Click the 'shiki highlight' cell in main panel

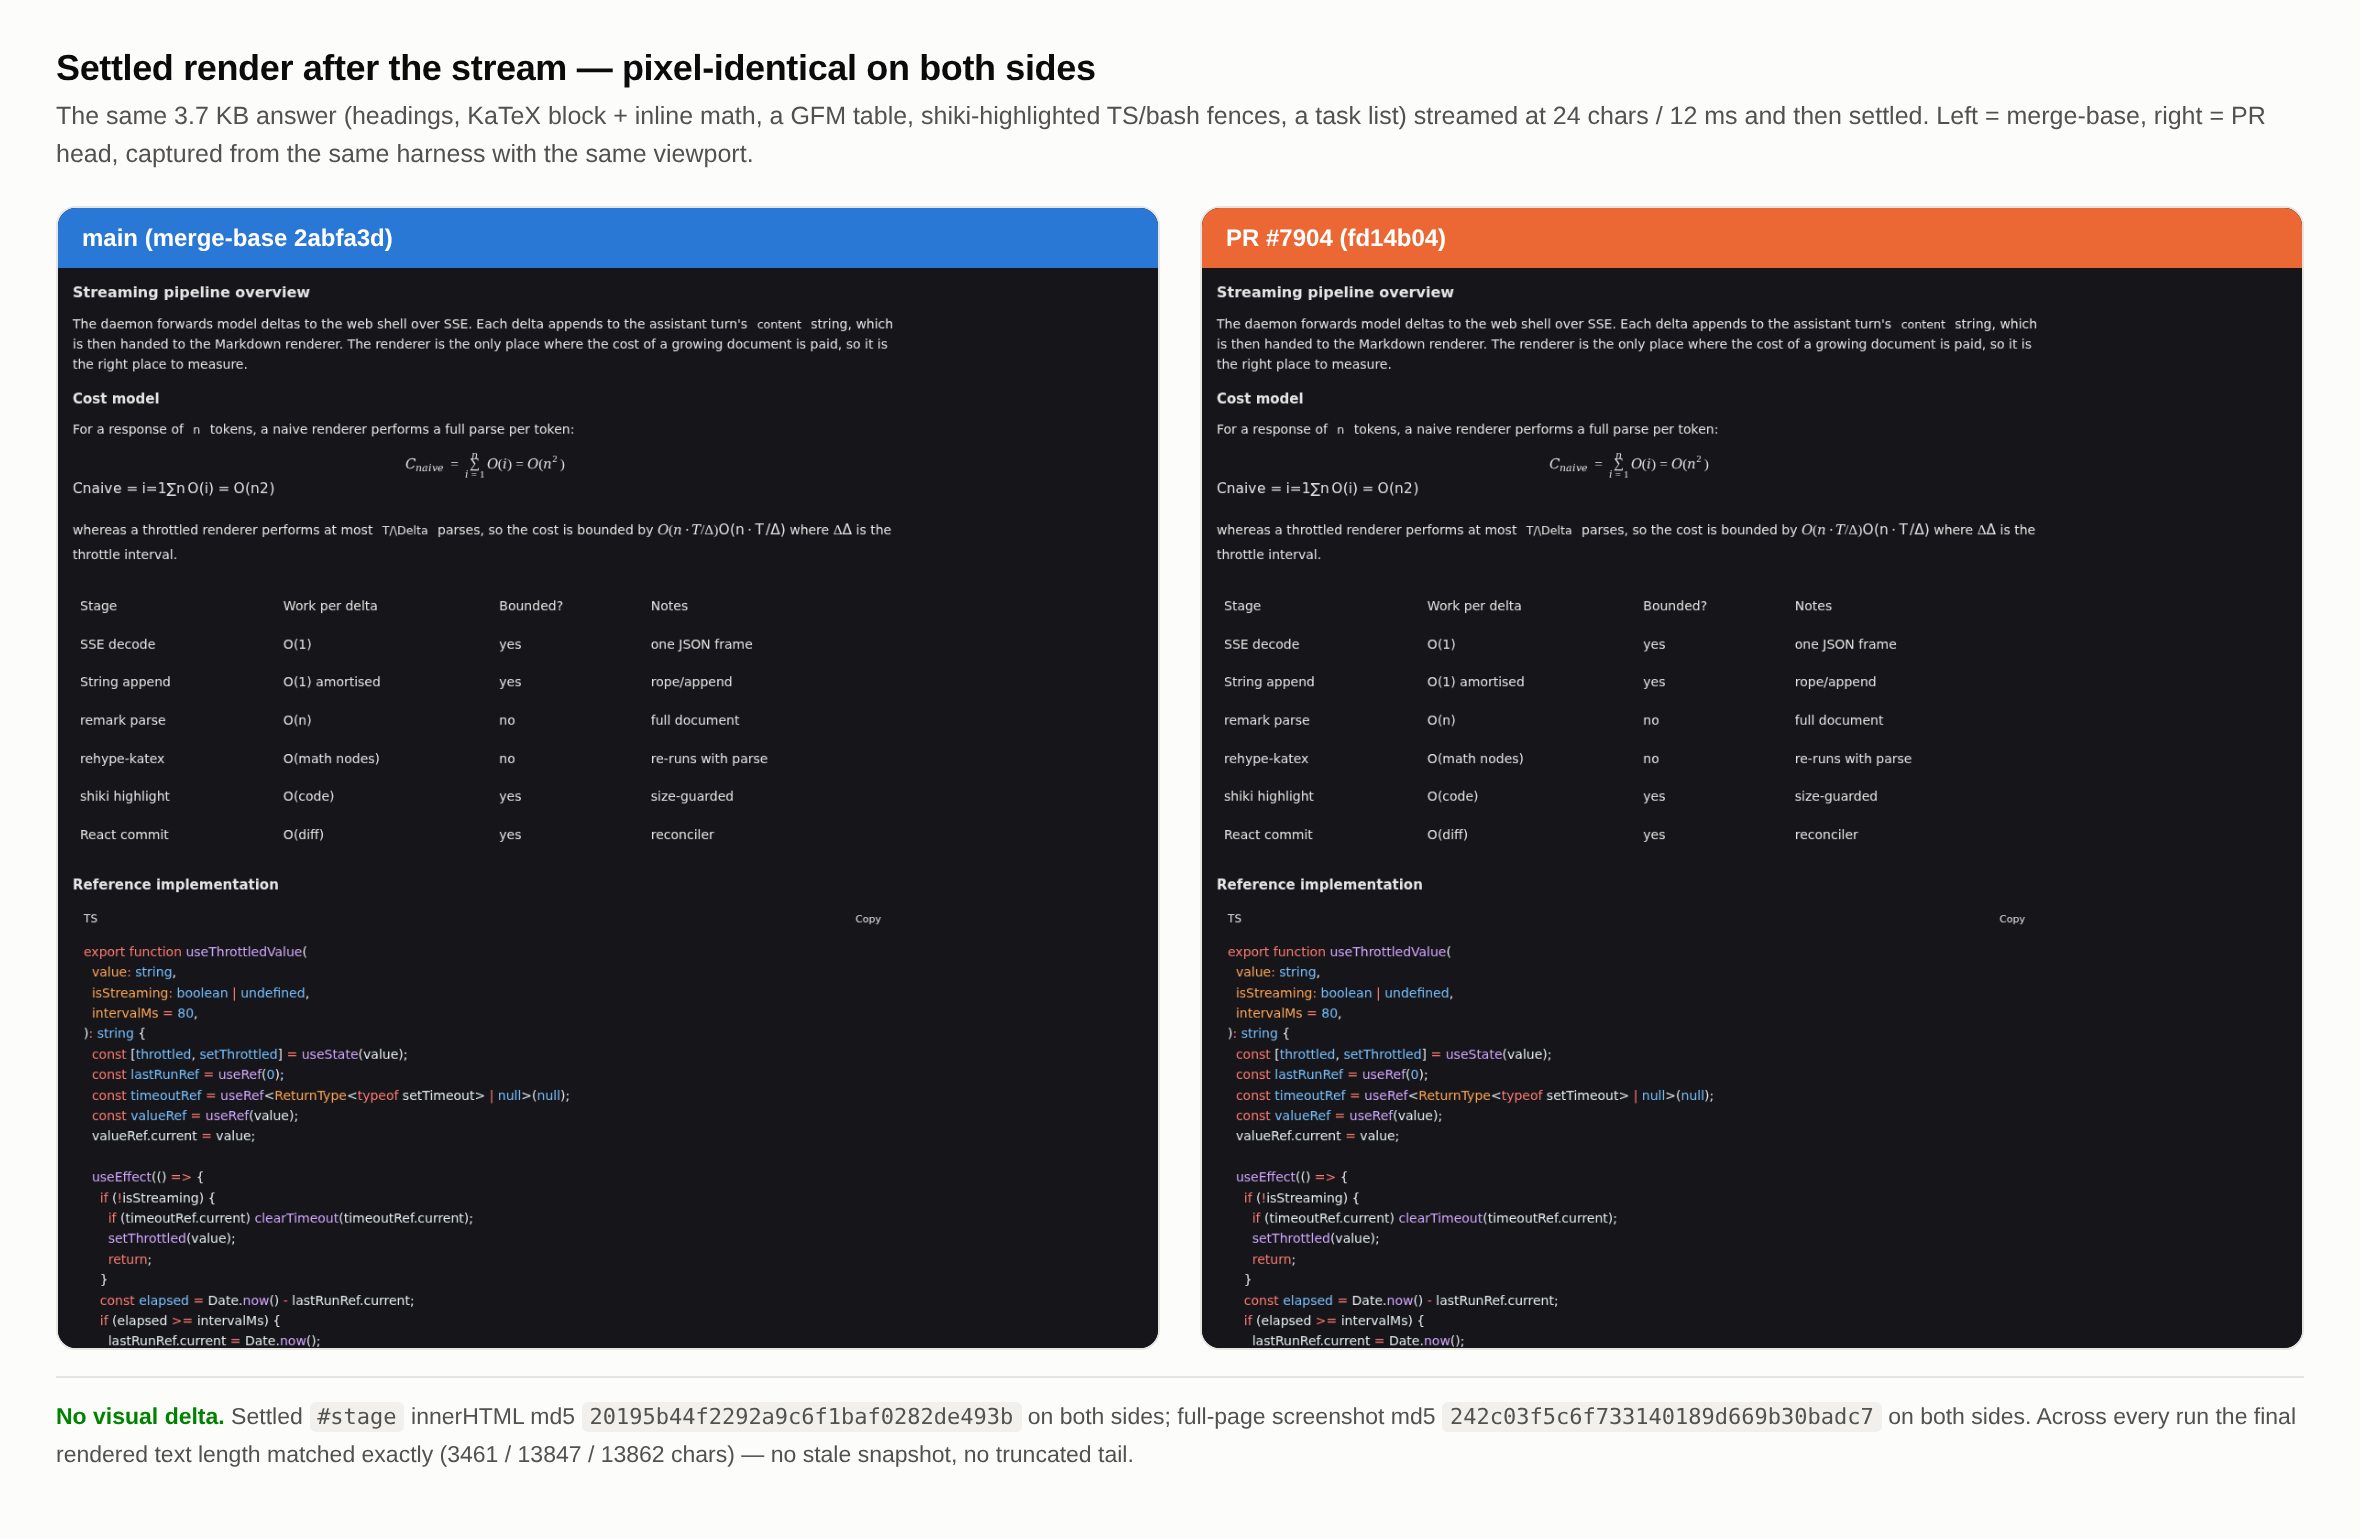tap(125, 796)
